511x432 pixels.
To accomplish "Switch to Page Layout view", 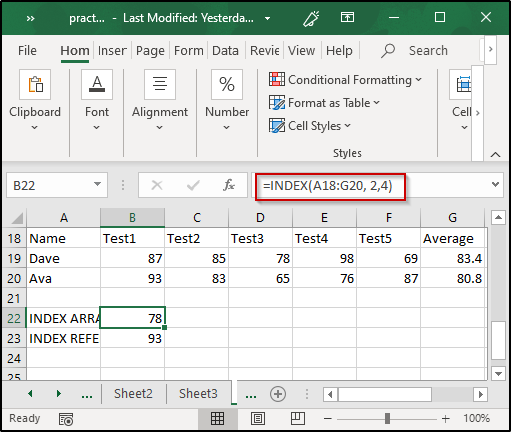I will pos(258,418).
